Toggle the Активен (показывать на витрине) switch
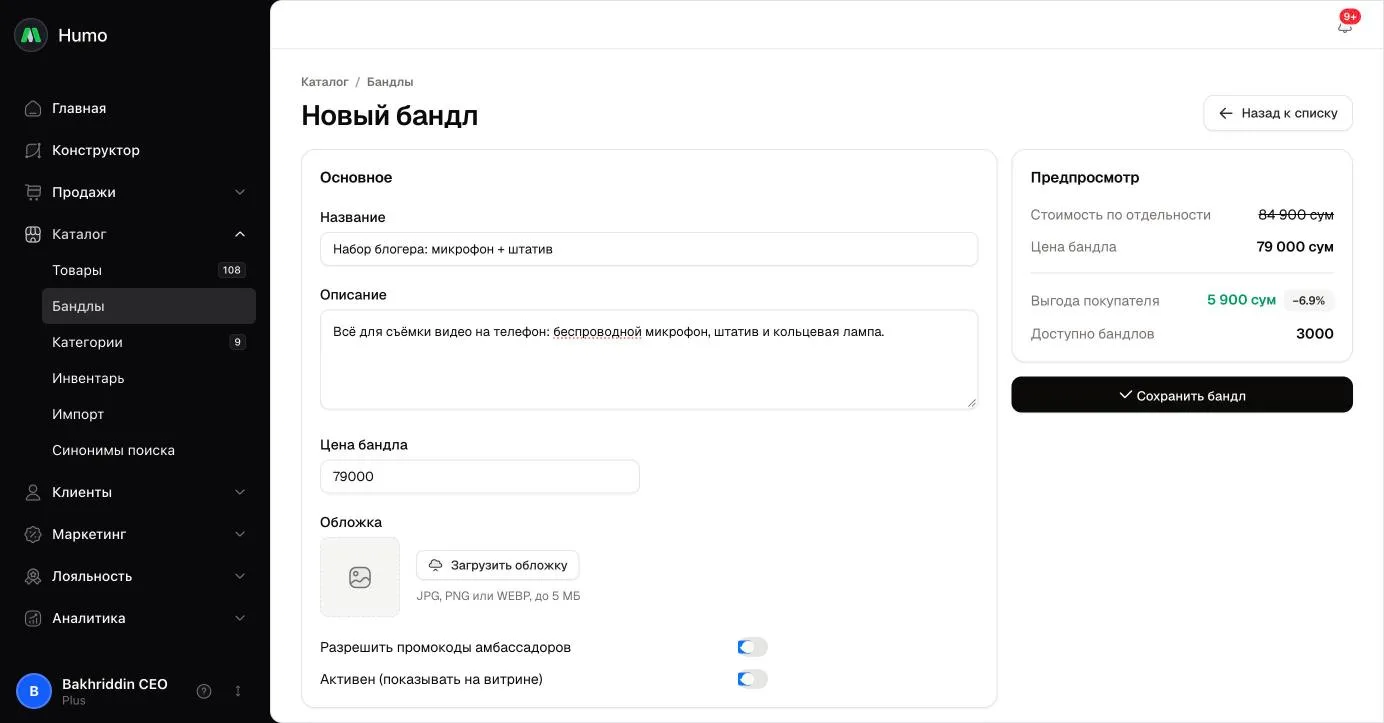Screen dimensions: 1384x723 pos(752,679)
